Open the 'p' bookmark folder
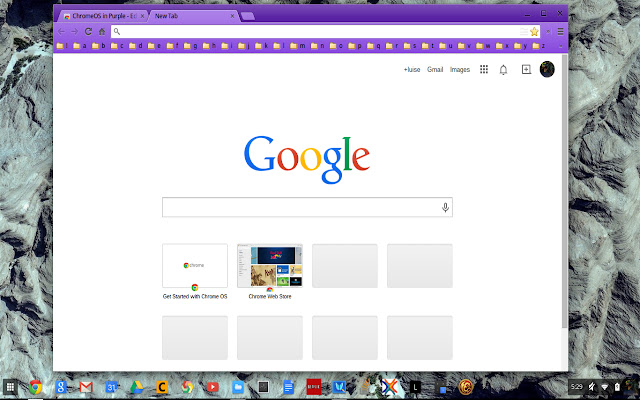The width and height of the screenshot is (640, 400). click(x=355, y=46)
